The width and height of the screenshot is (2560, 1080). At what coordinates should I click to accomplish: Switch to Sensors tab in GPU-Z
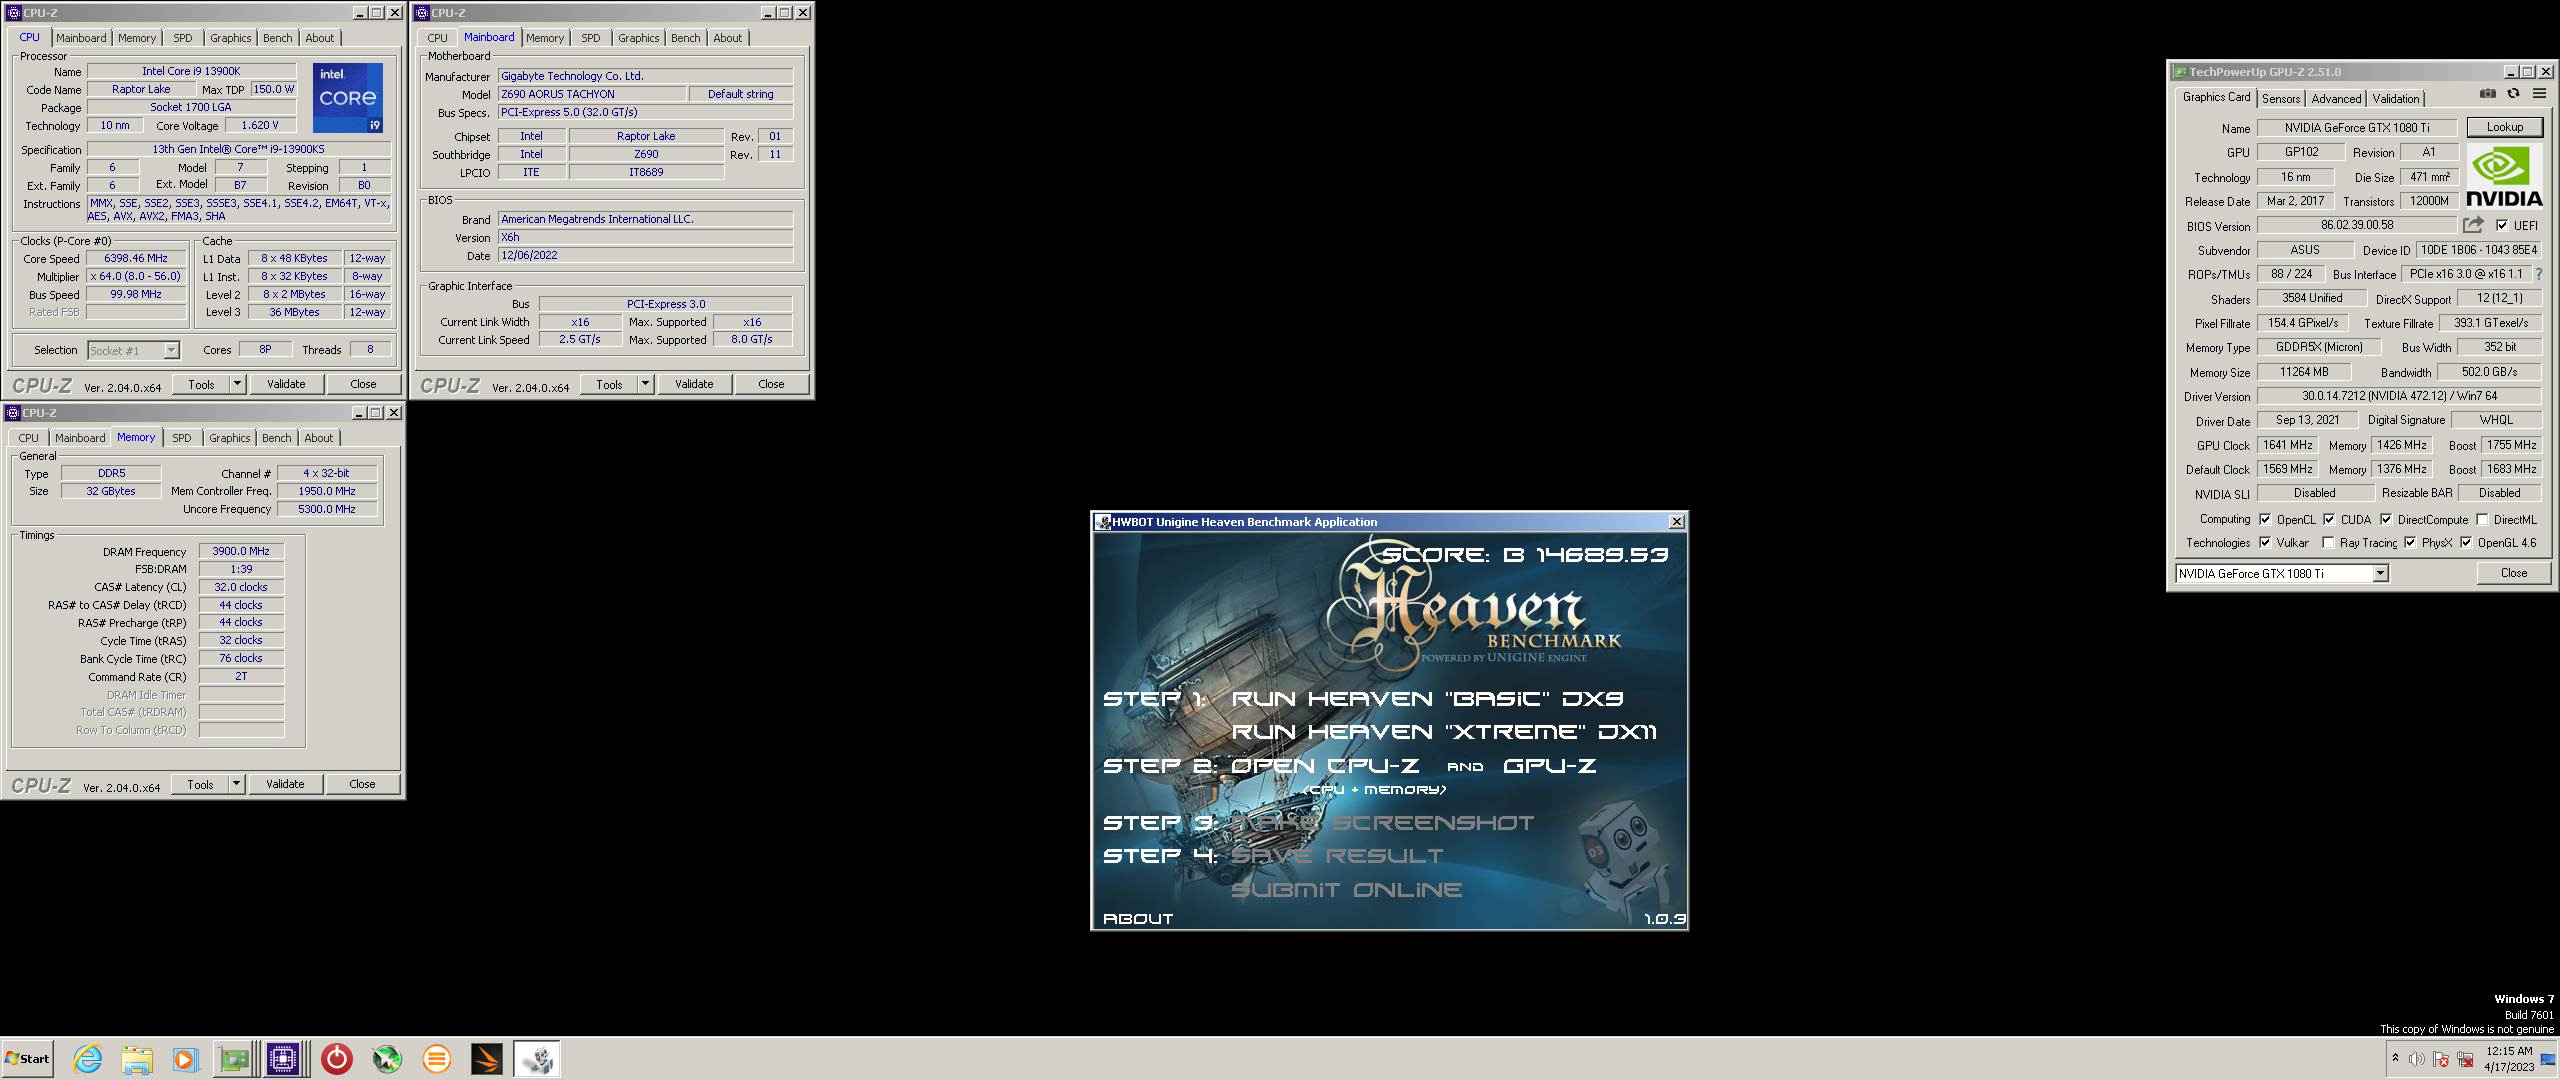point(2281,98)
